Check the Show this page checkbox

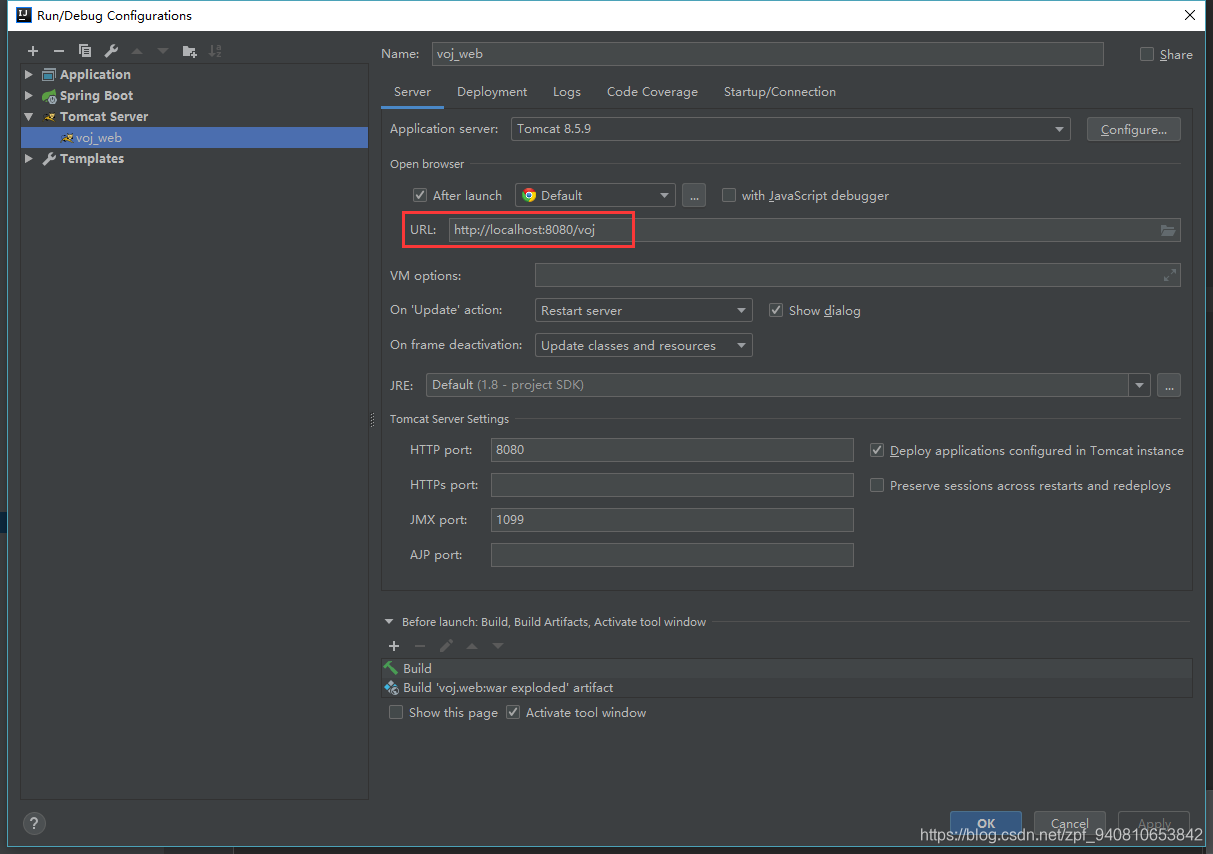396,712
